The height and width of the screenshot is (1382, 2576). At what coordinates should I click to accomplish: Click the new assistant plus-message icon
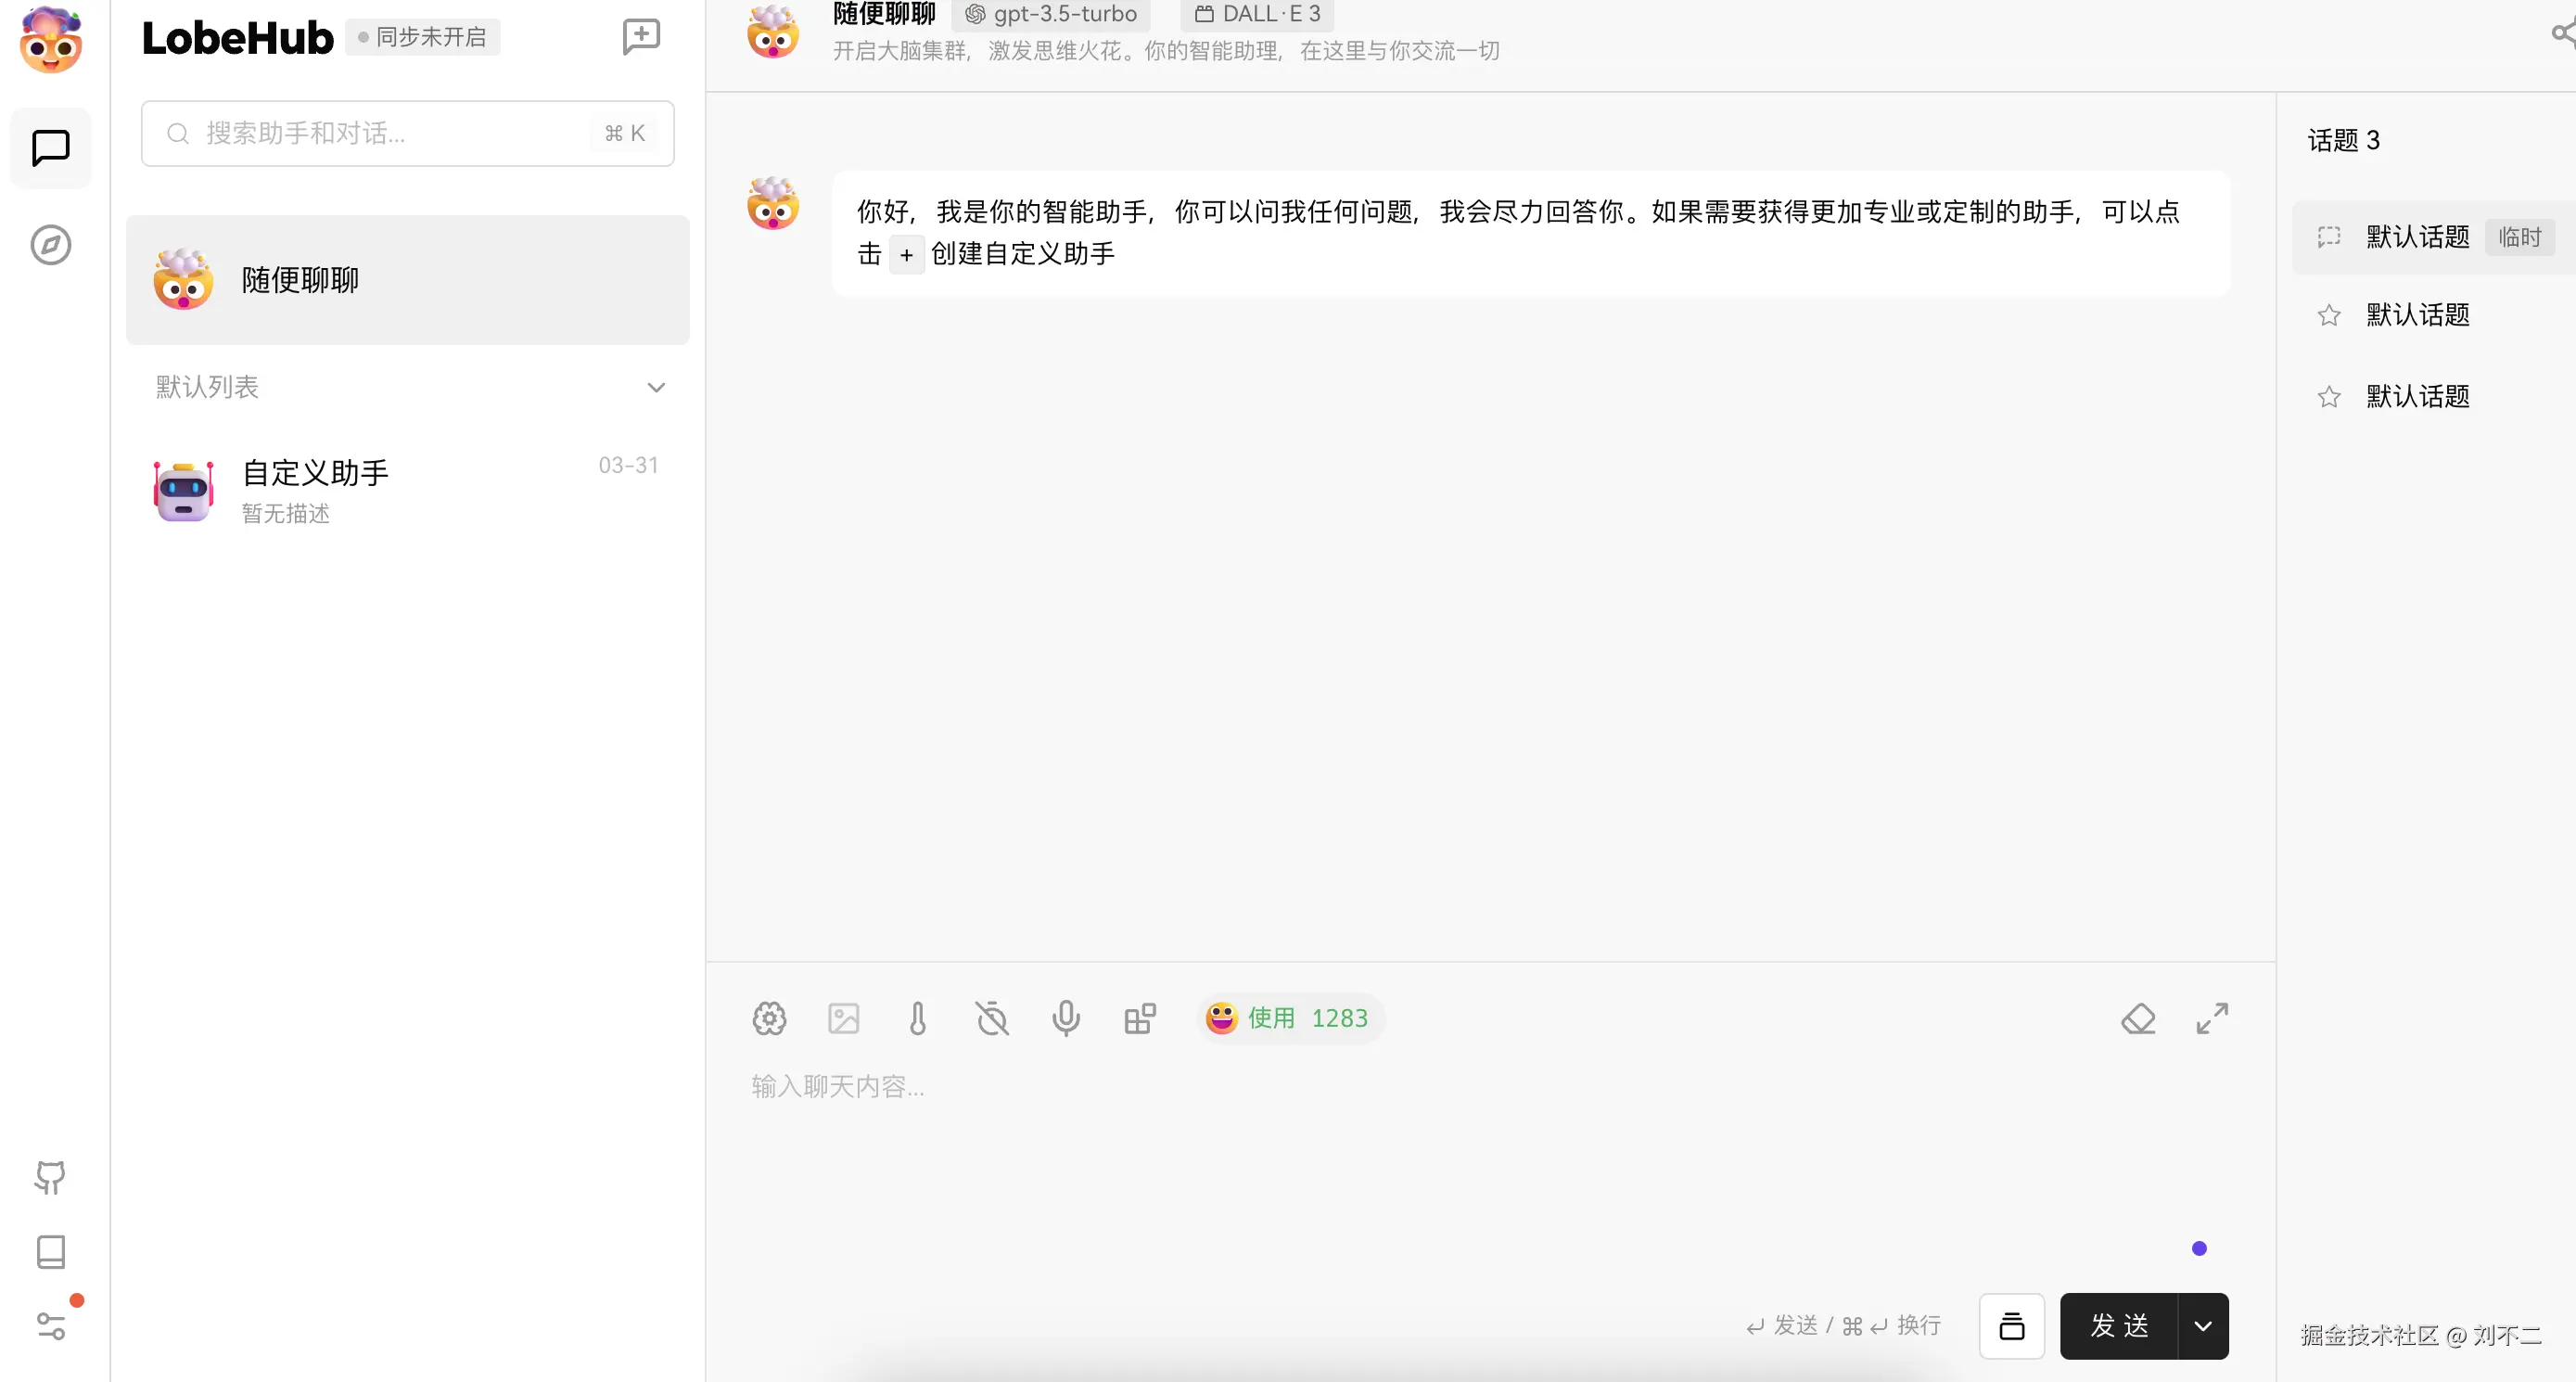(641, 37)
